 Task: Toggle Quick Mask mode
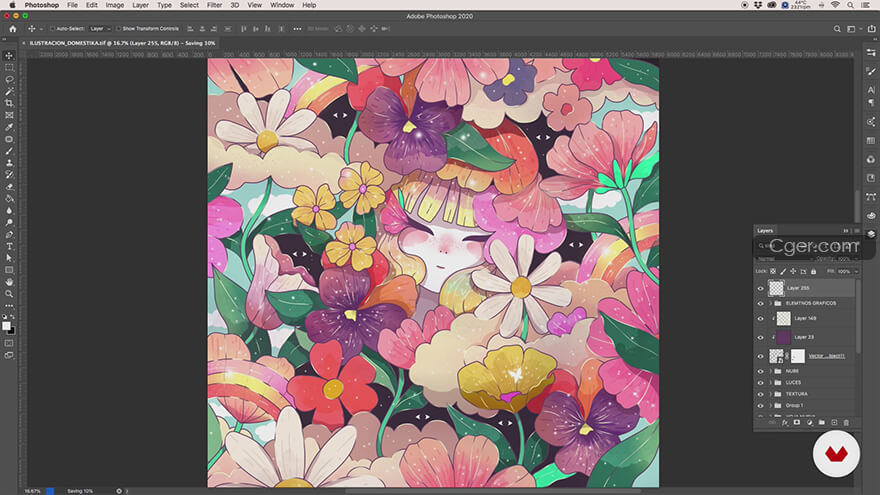tap(9, 343)
